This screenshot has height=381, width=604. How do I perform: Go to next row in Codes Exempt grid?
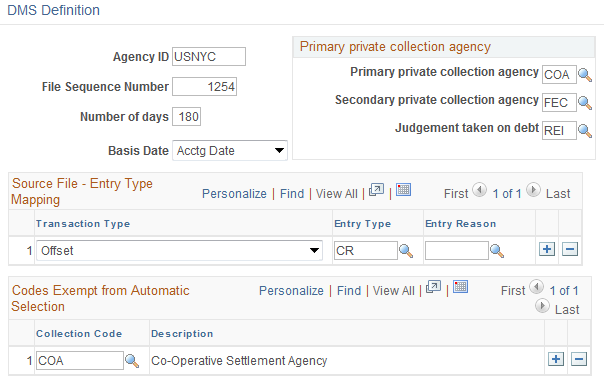pos(542,306)
